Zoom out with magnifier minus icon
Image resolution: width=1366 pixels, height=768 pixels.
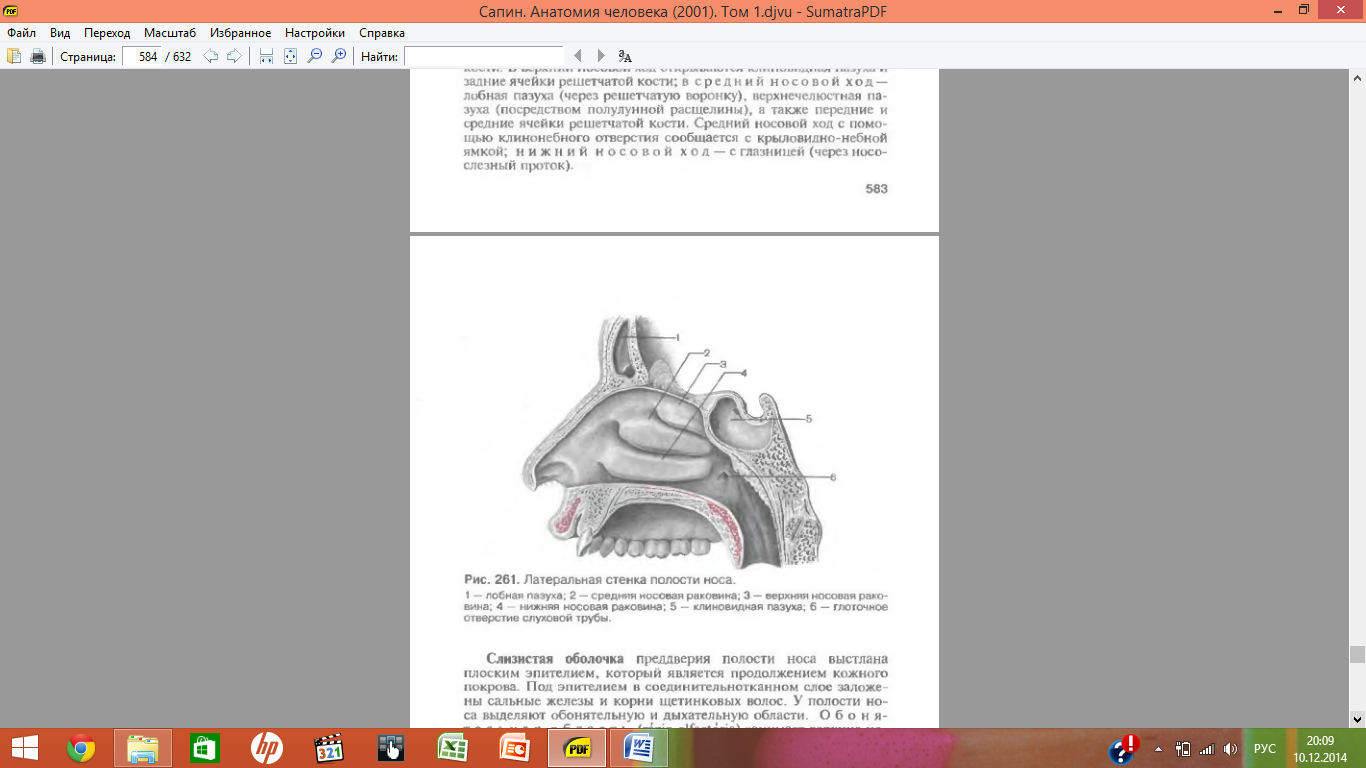tap(314, 56)
